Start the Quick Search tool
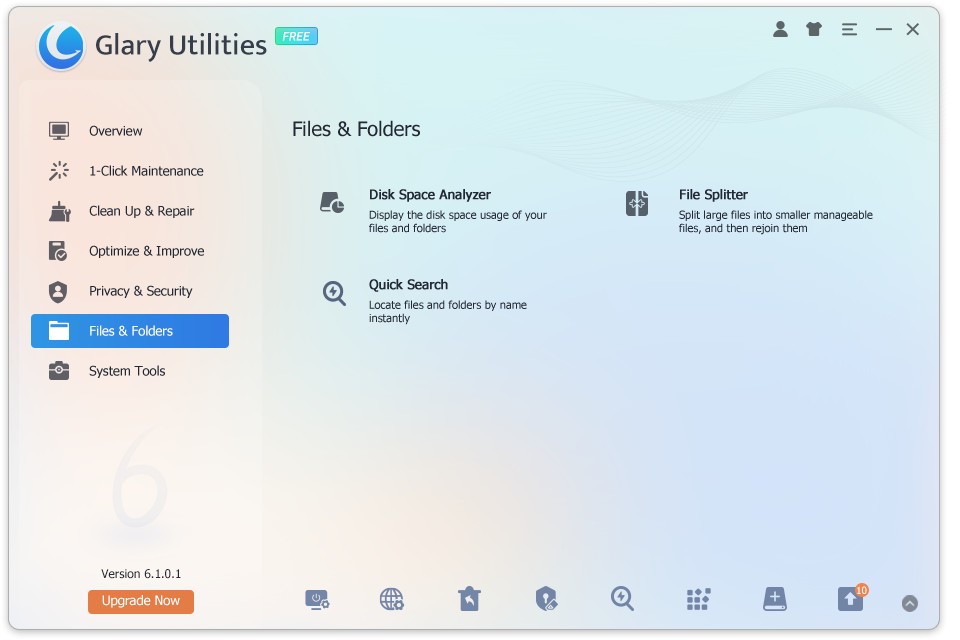The height and width of the screenshot is (640, 960). [408, 285]
